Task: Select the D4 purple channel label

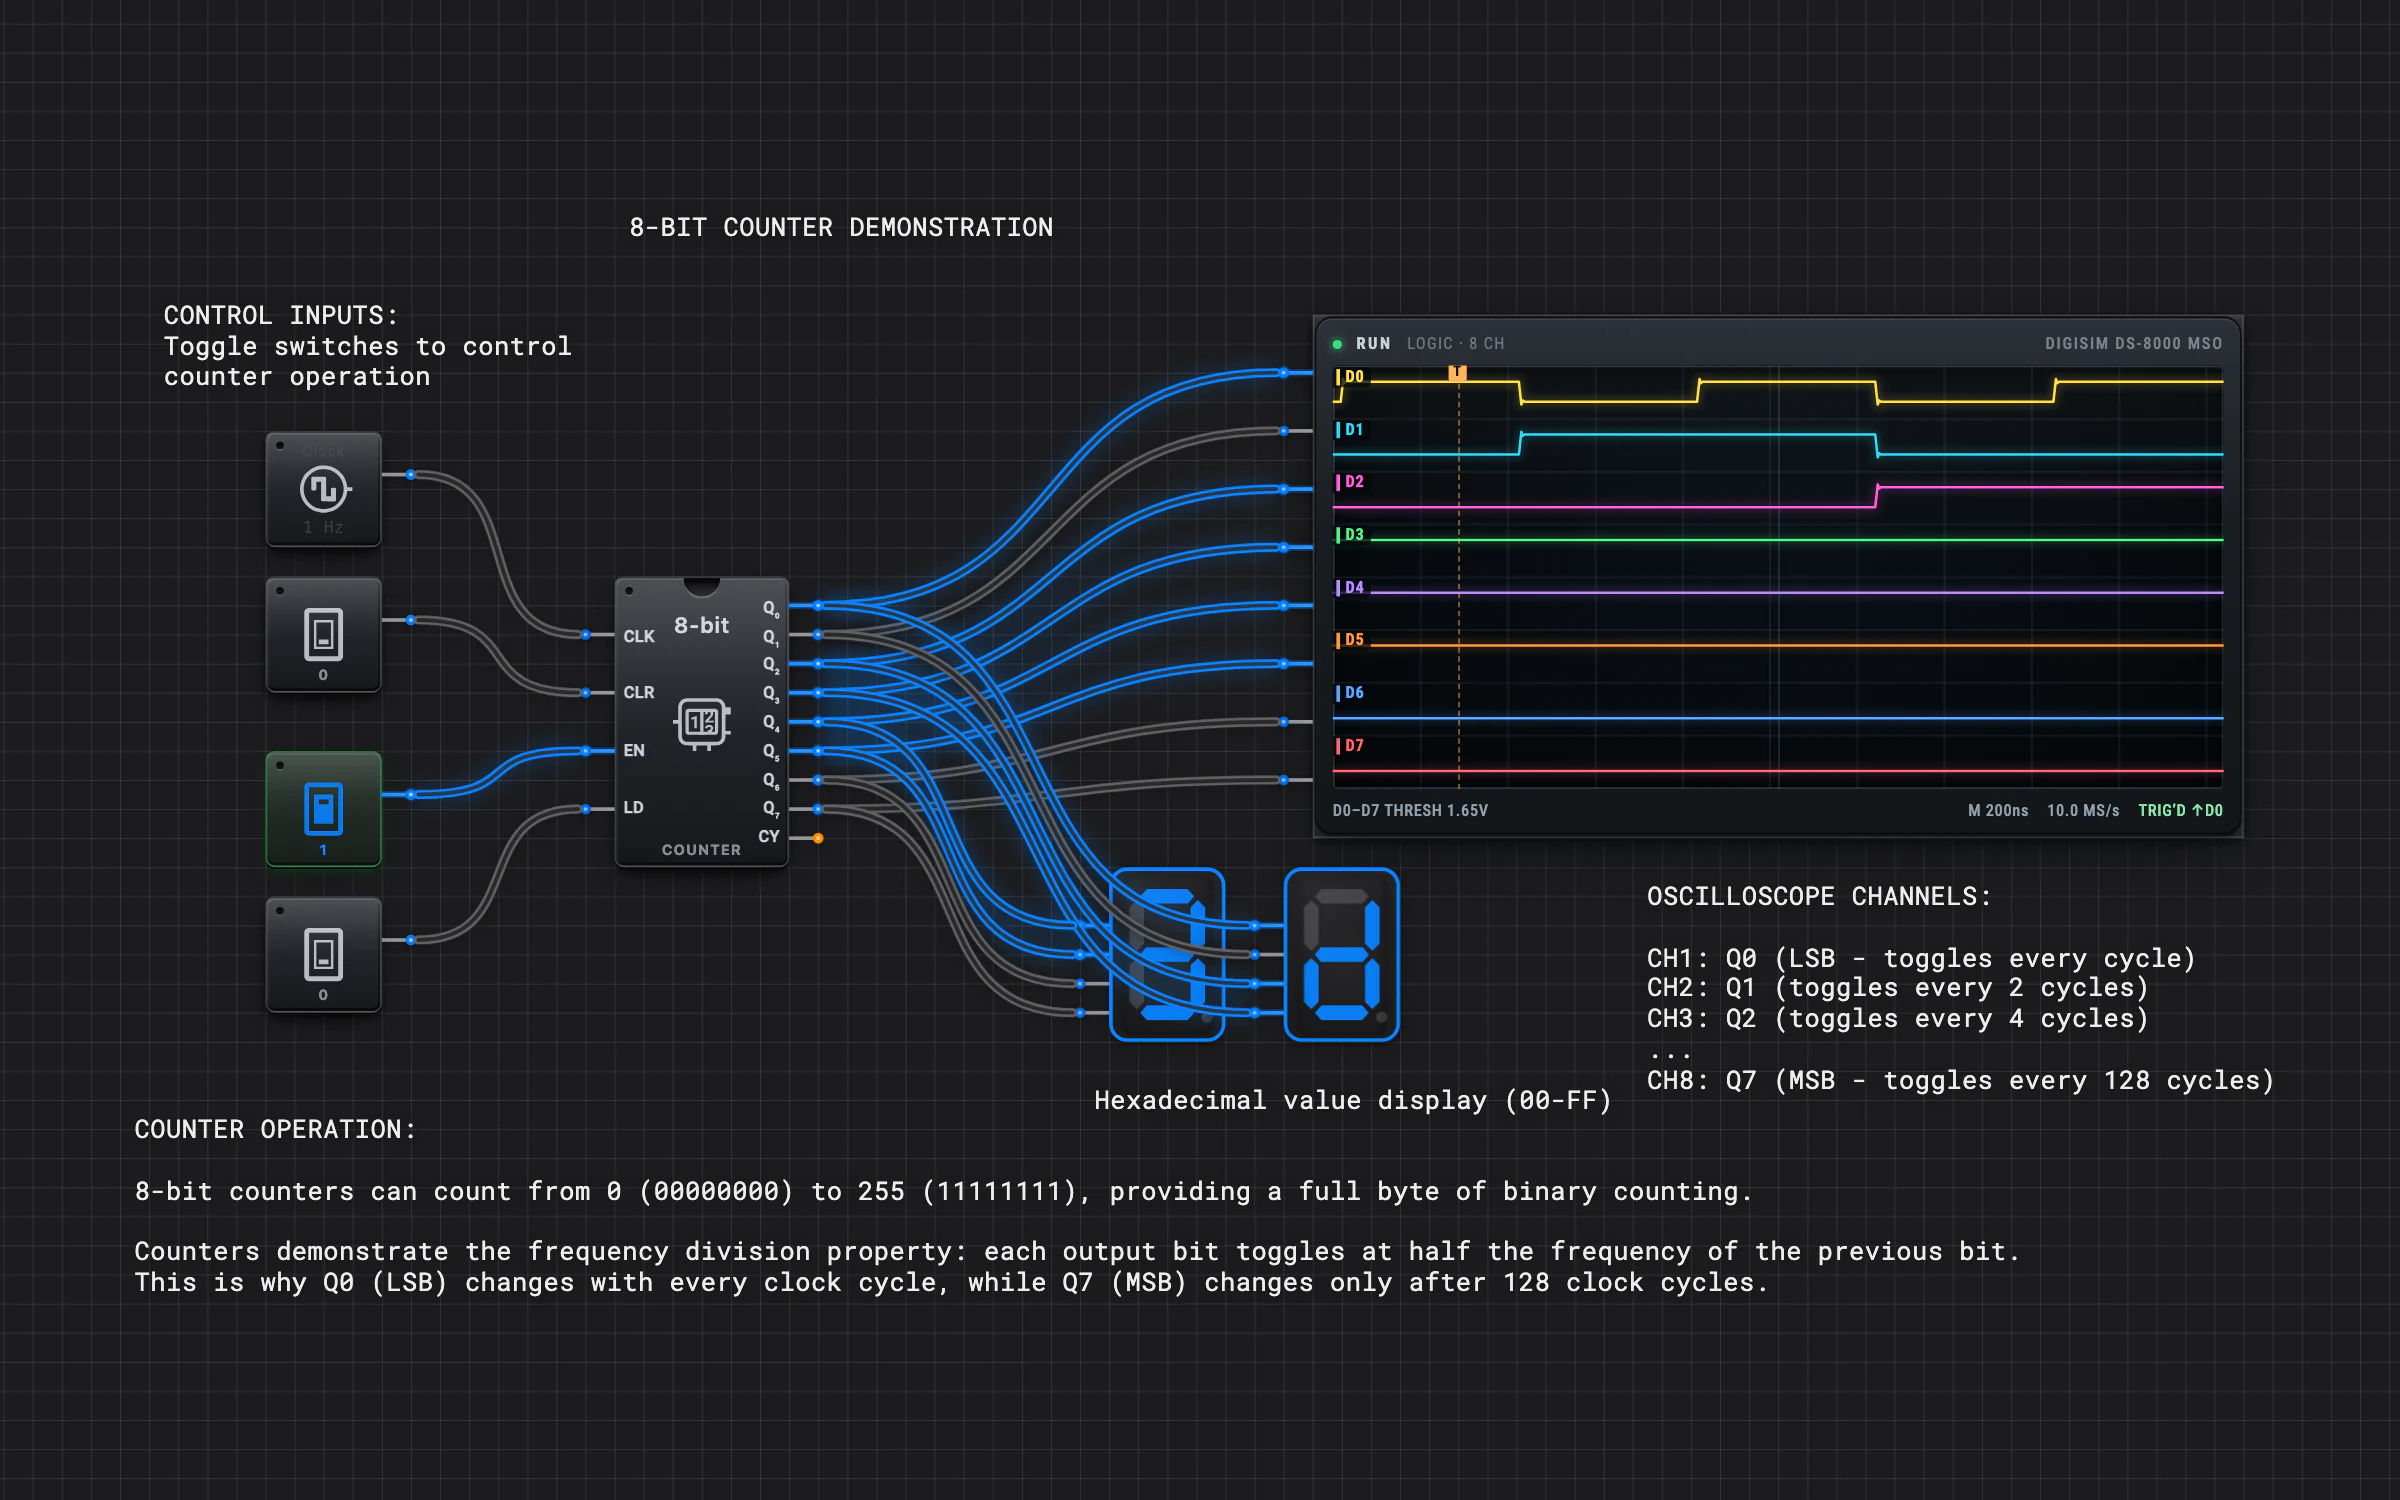Action: point(1350,588)
